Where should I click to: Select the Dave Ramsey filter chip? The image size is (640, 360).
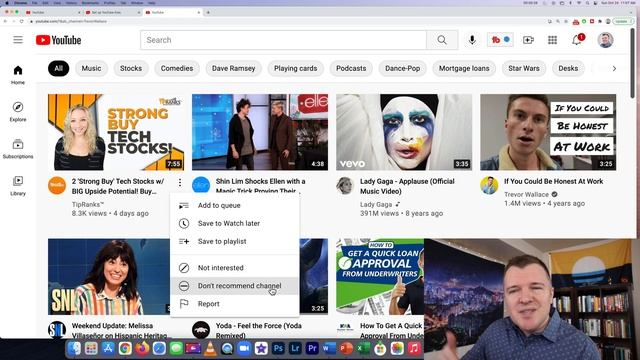point(233,68)
